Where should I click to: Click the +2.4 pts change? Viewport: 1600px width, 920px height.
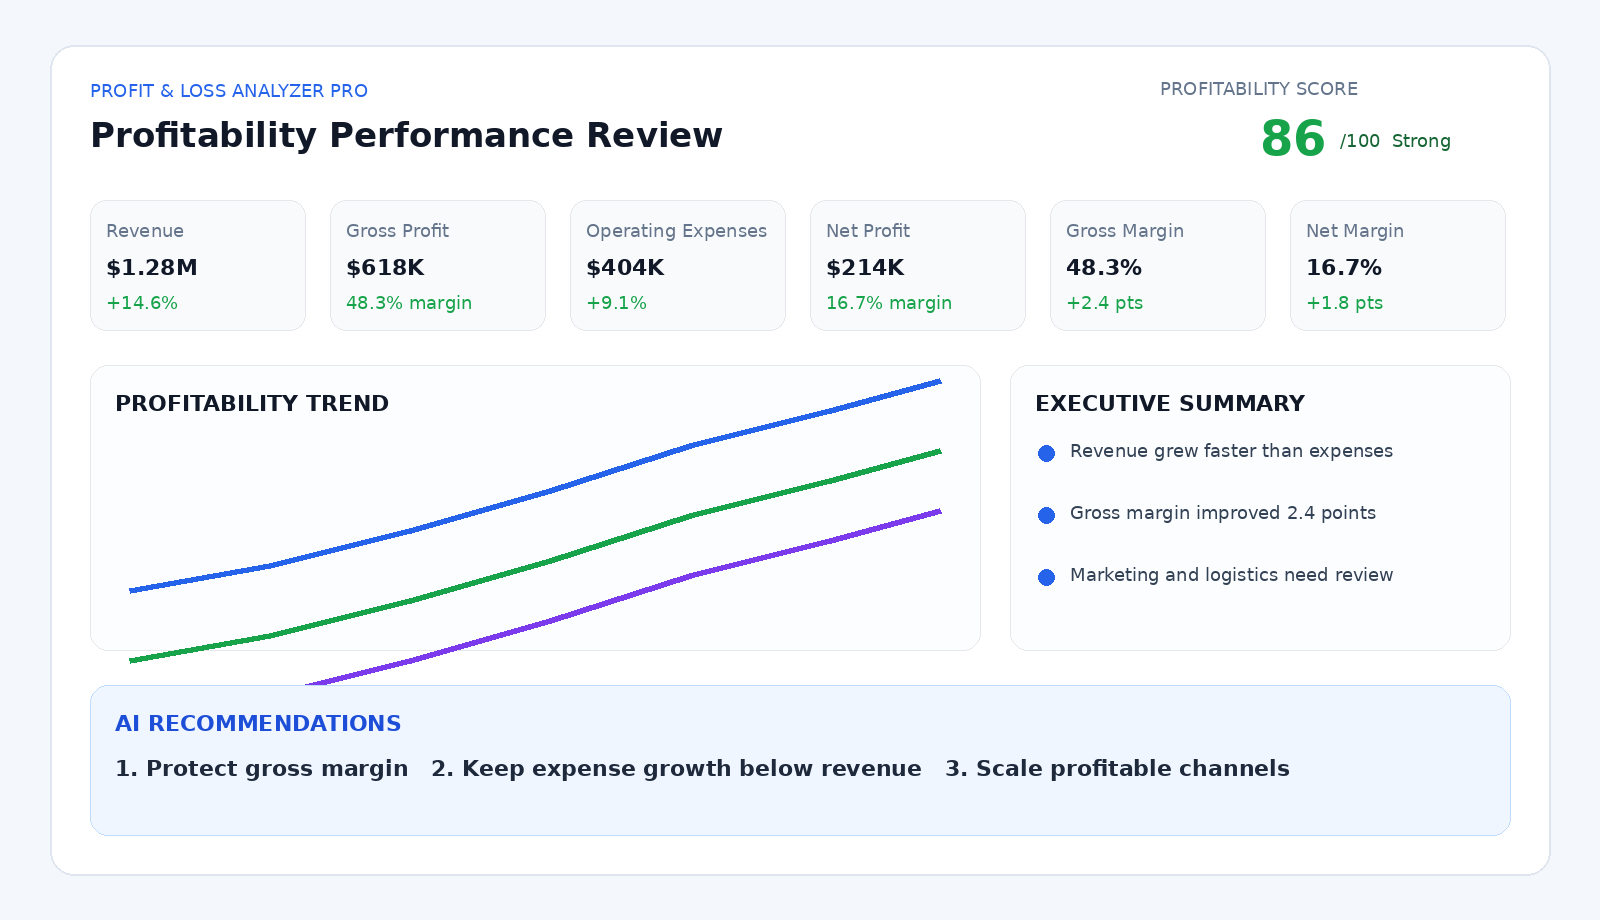[x=1104, y=303]
